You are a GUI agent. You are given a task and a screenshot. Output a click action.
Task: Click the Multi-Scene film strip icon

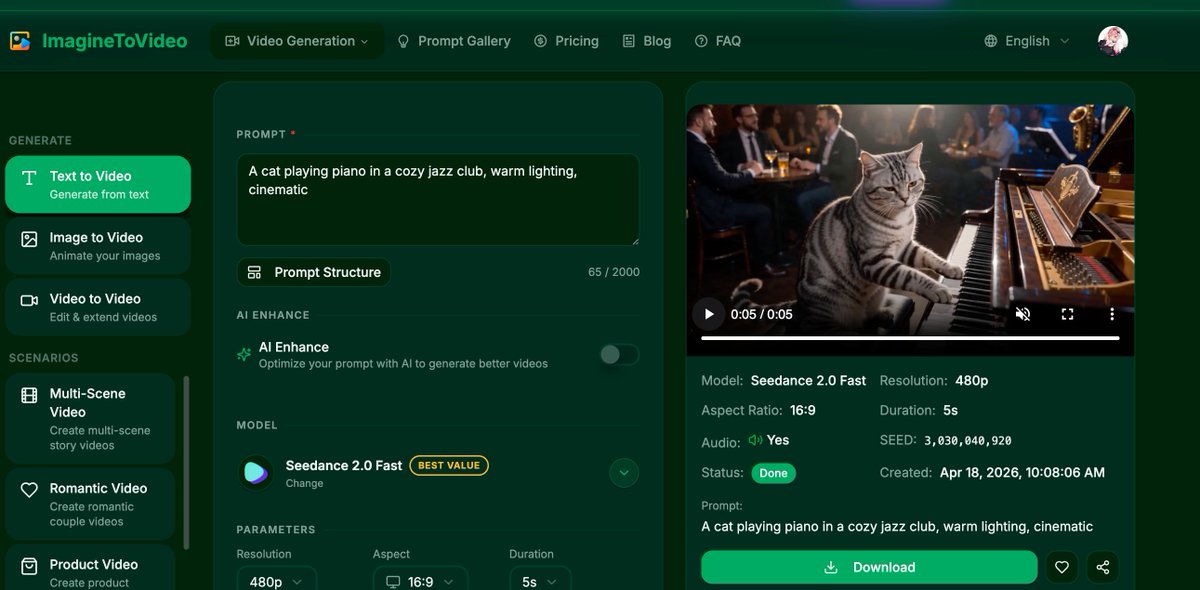[29, 396]
